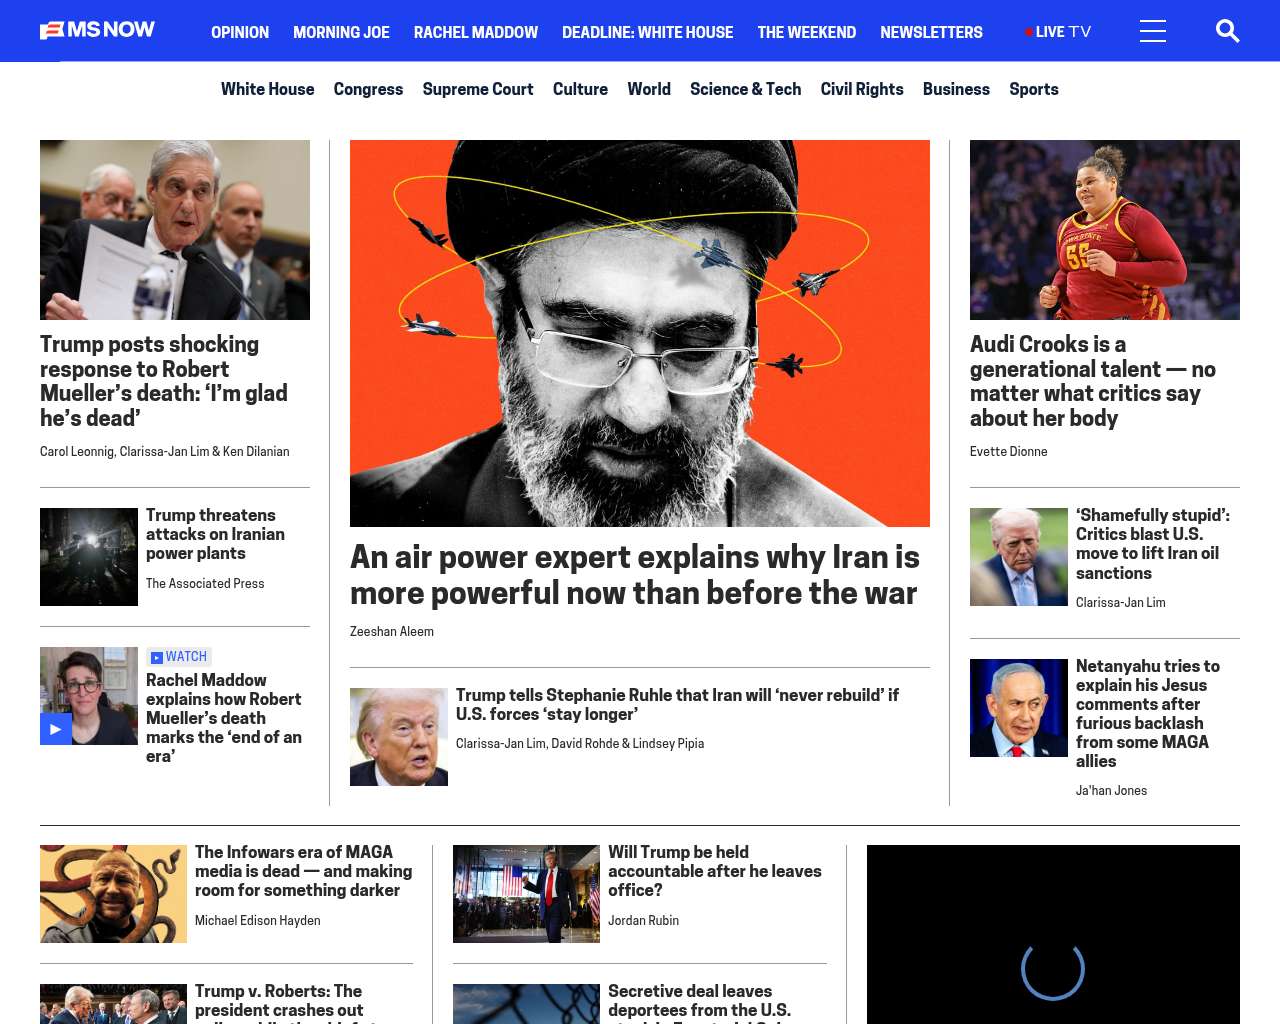Go to Morning Joe section
This screenshot has width=1280, height=1024.
(341, 32)
